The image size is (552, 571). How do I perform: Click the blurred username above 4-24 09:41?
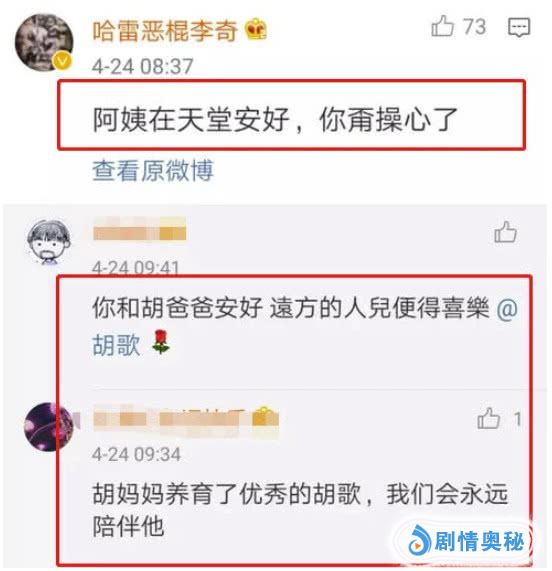pyautogui.click(x=139, y=229)
